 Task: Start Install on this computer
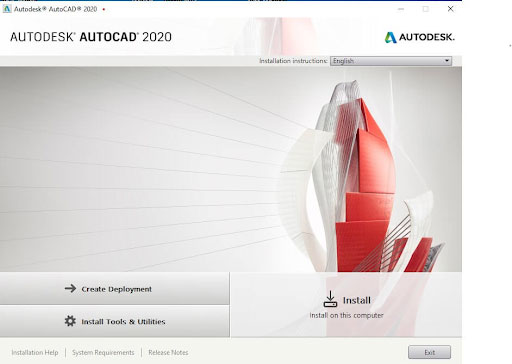pyautogui.click(x=346, y=305)
